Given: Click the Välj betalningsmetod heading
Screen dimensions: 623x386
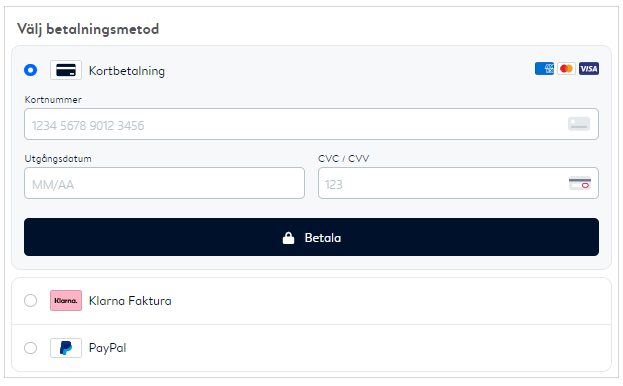Looking at the screenshot, I should click(x=88, y=29).
